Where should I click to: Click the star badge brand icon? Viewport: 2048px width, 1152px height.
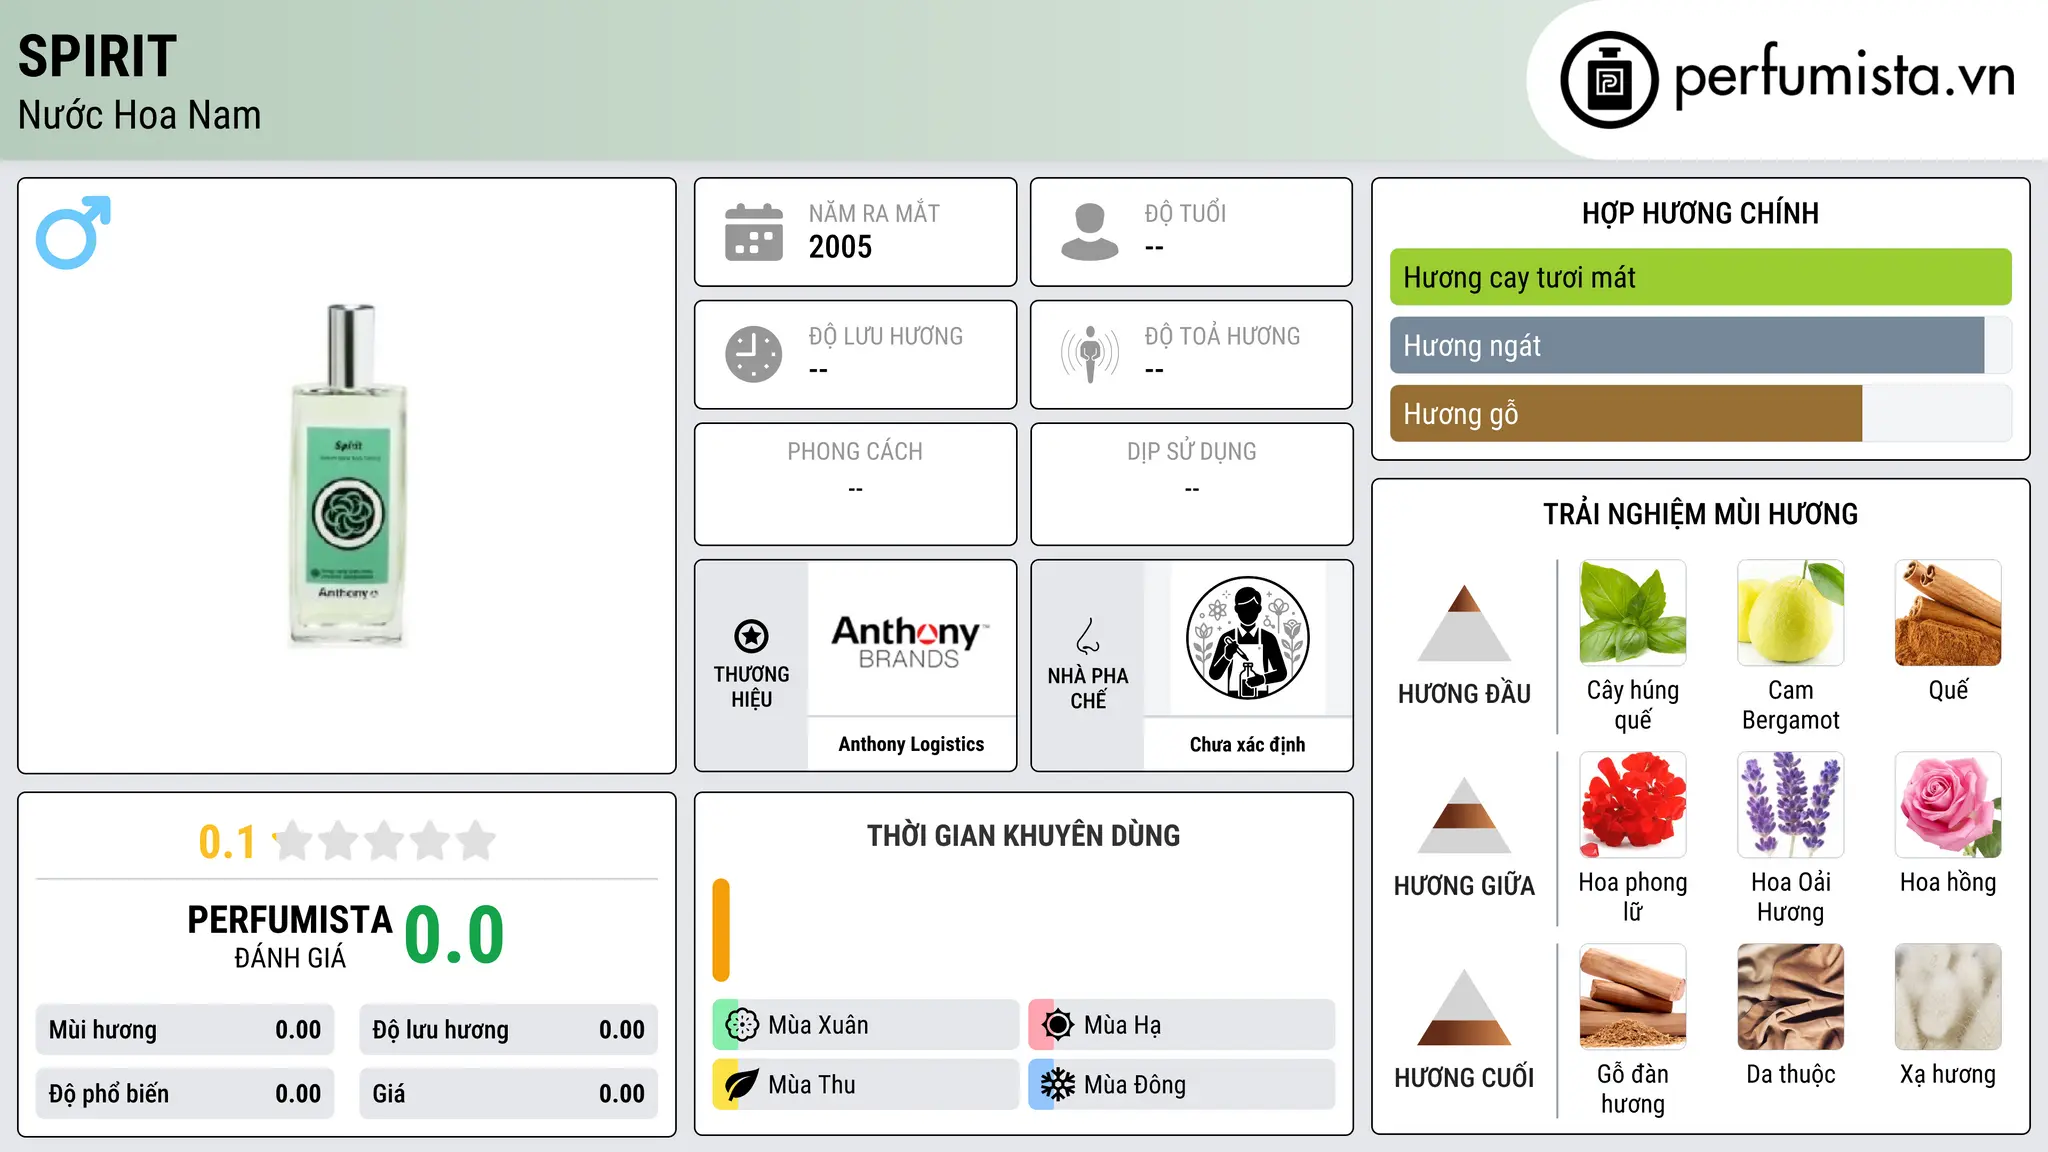(751, 636)
